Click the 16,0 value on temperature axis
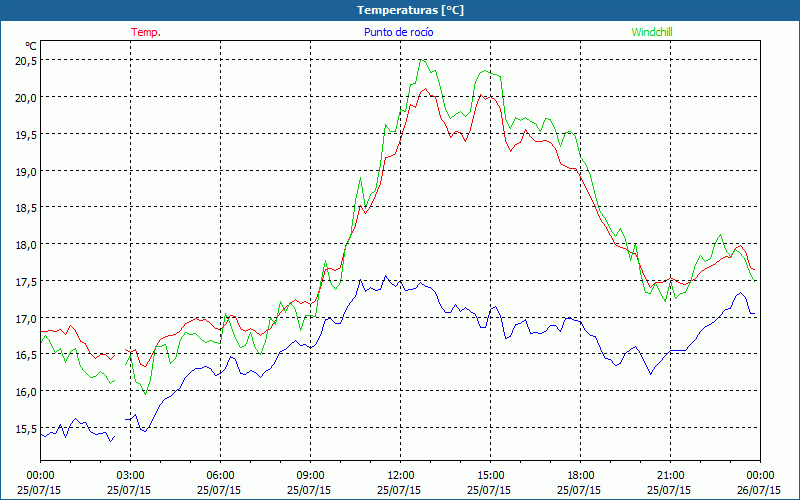Screen dimensions: 800x500 point(27,391)
